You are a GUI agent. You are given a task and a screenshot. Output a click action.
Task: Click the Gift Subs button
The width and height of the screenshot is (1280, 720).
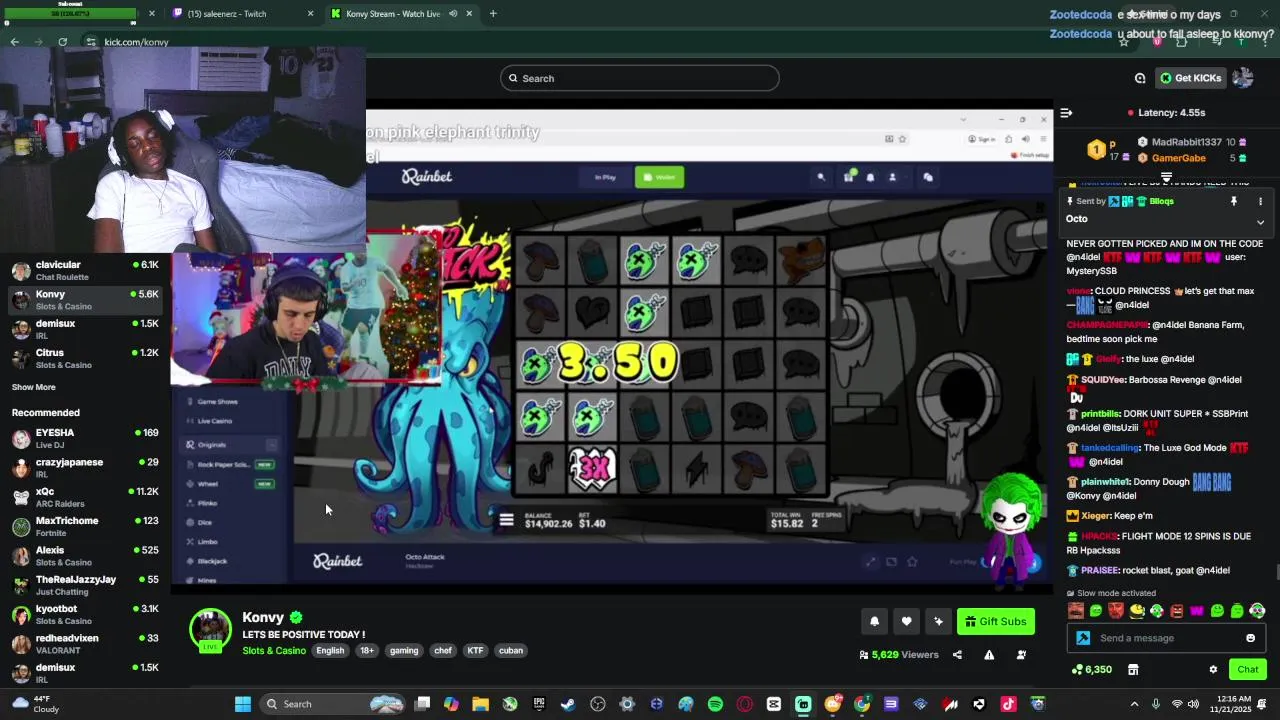coord(996,621)
